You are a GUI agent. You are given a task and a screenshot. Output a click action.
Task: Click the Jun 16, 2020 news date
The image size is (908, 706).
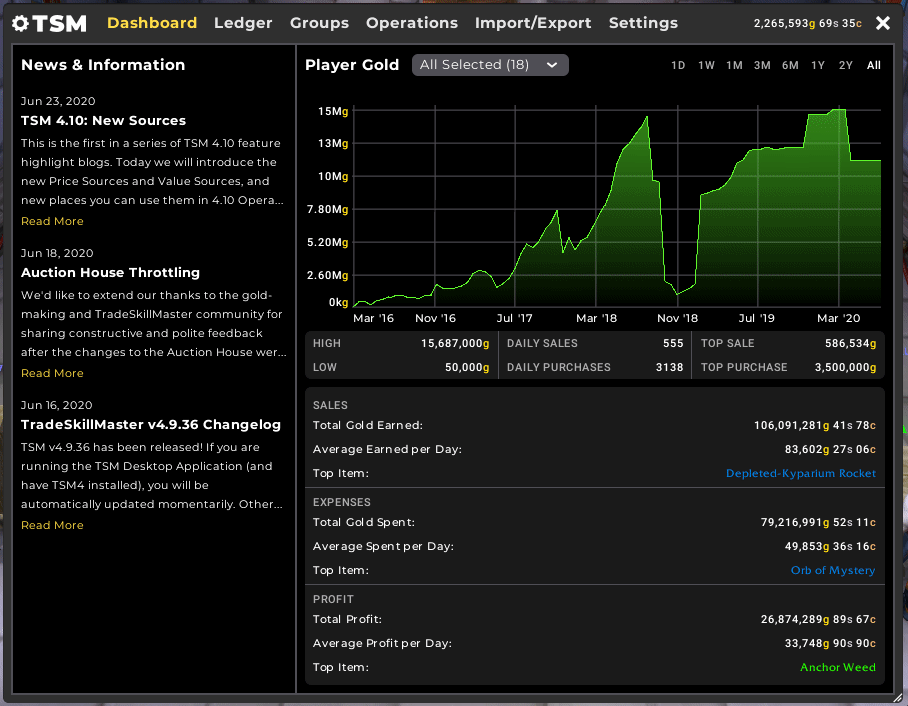57,405
